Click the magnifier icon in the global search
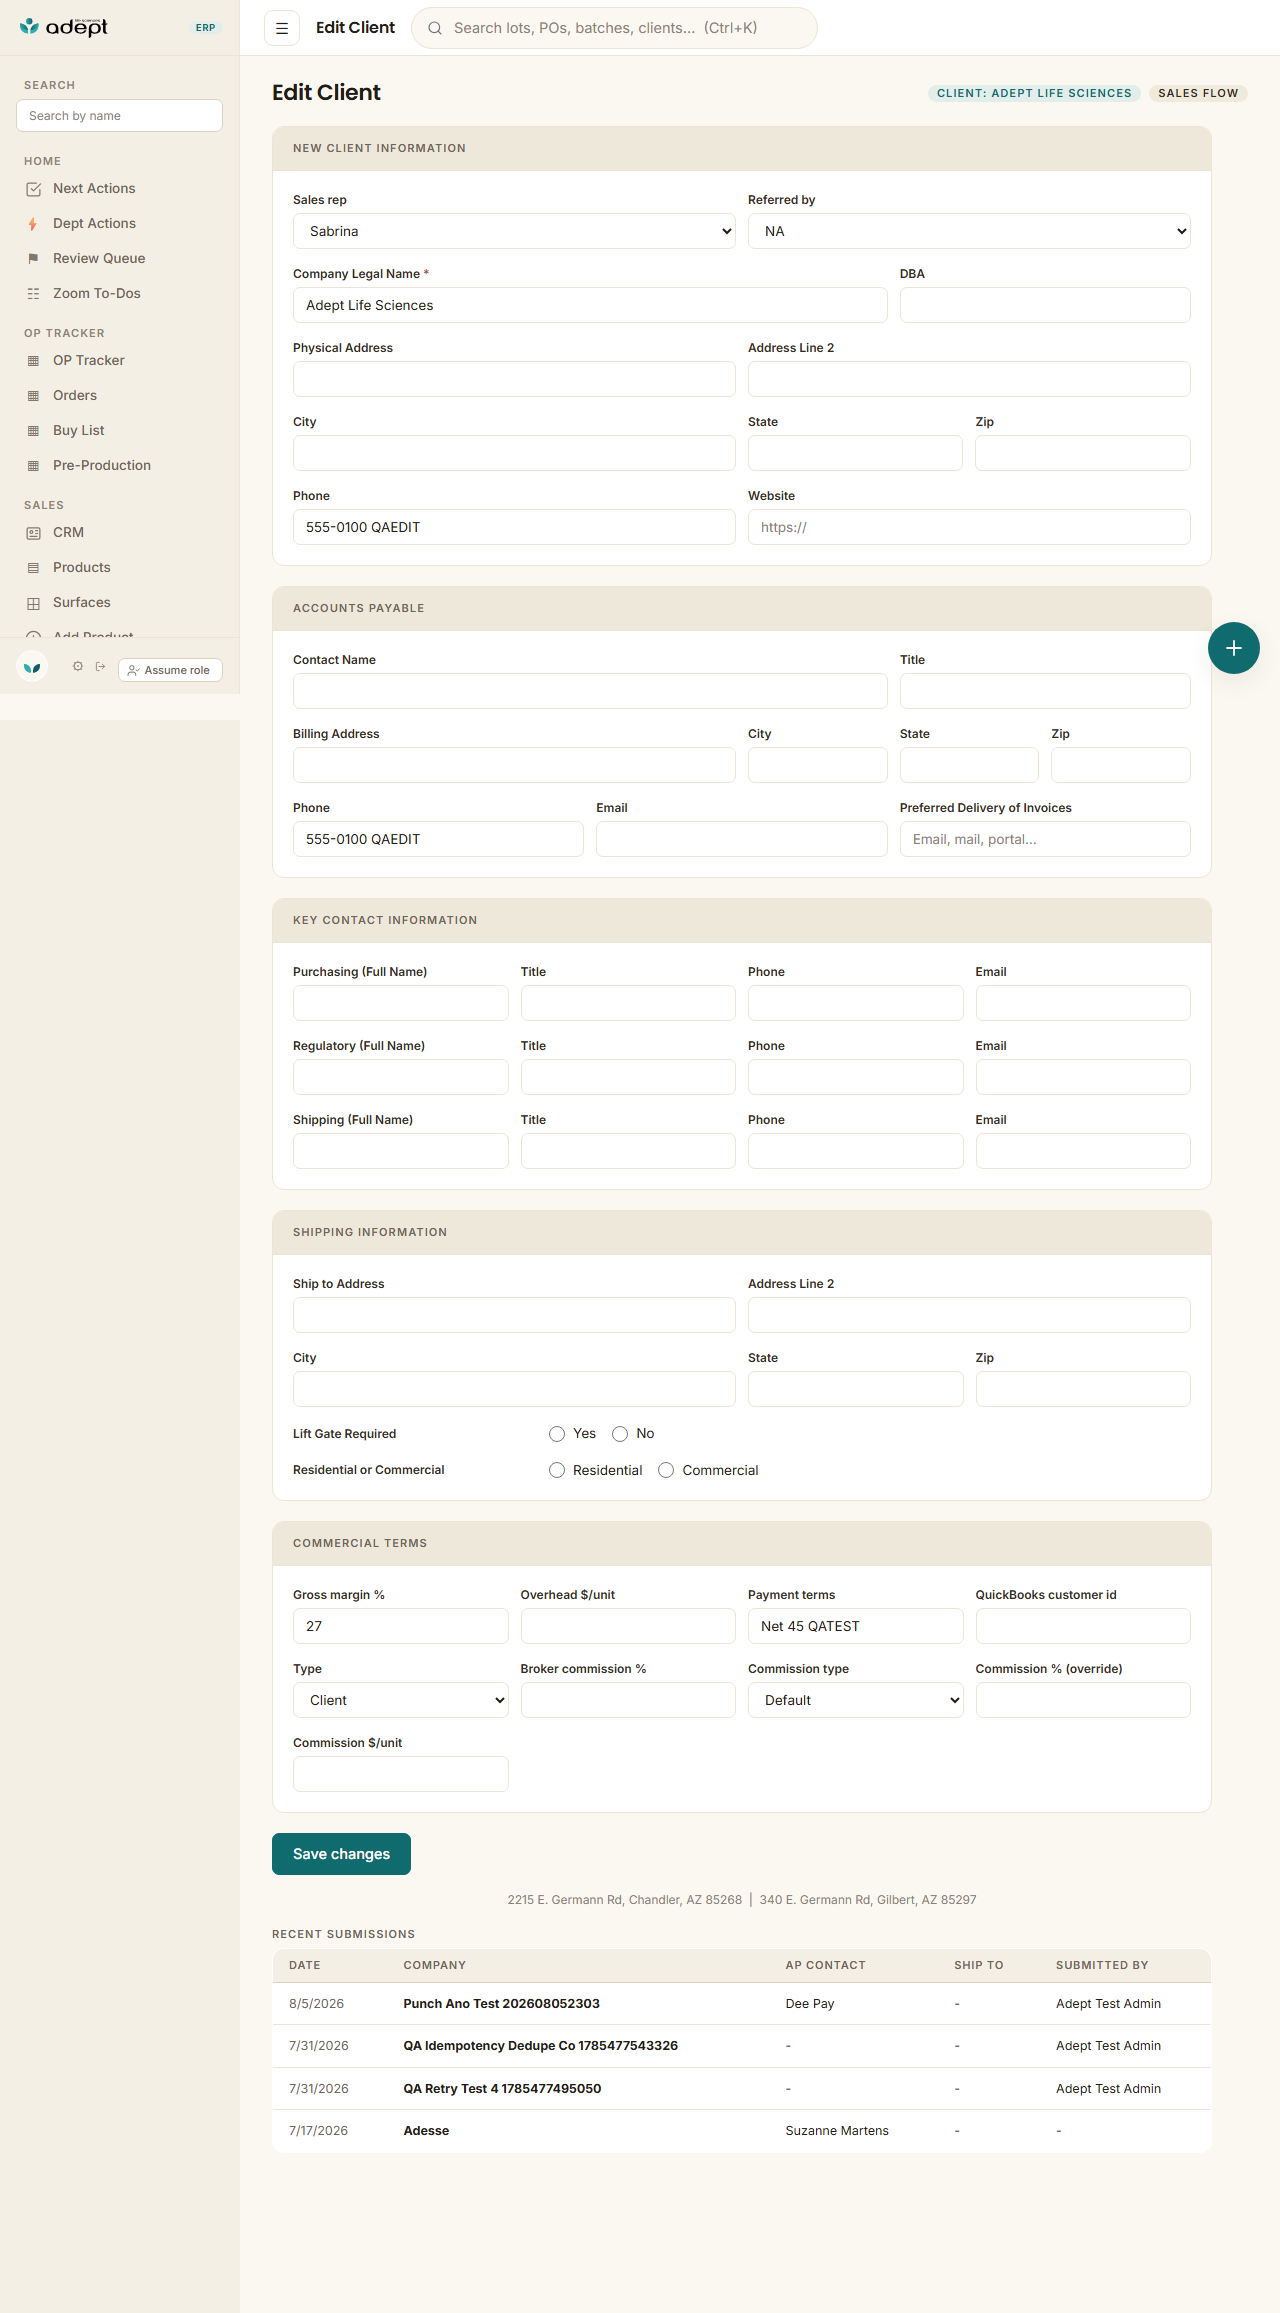 click(x=435, y=28)
